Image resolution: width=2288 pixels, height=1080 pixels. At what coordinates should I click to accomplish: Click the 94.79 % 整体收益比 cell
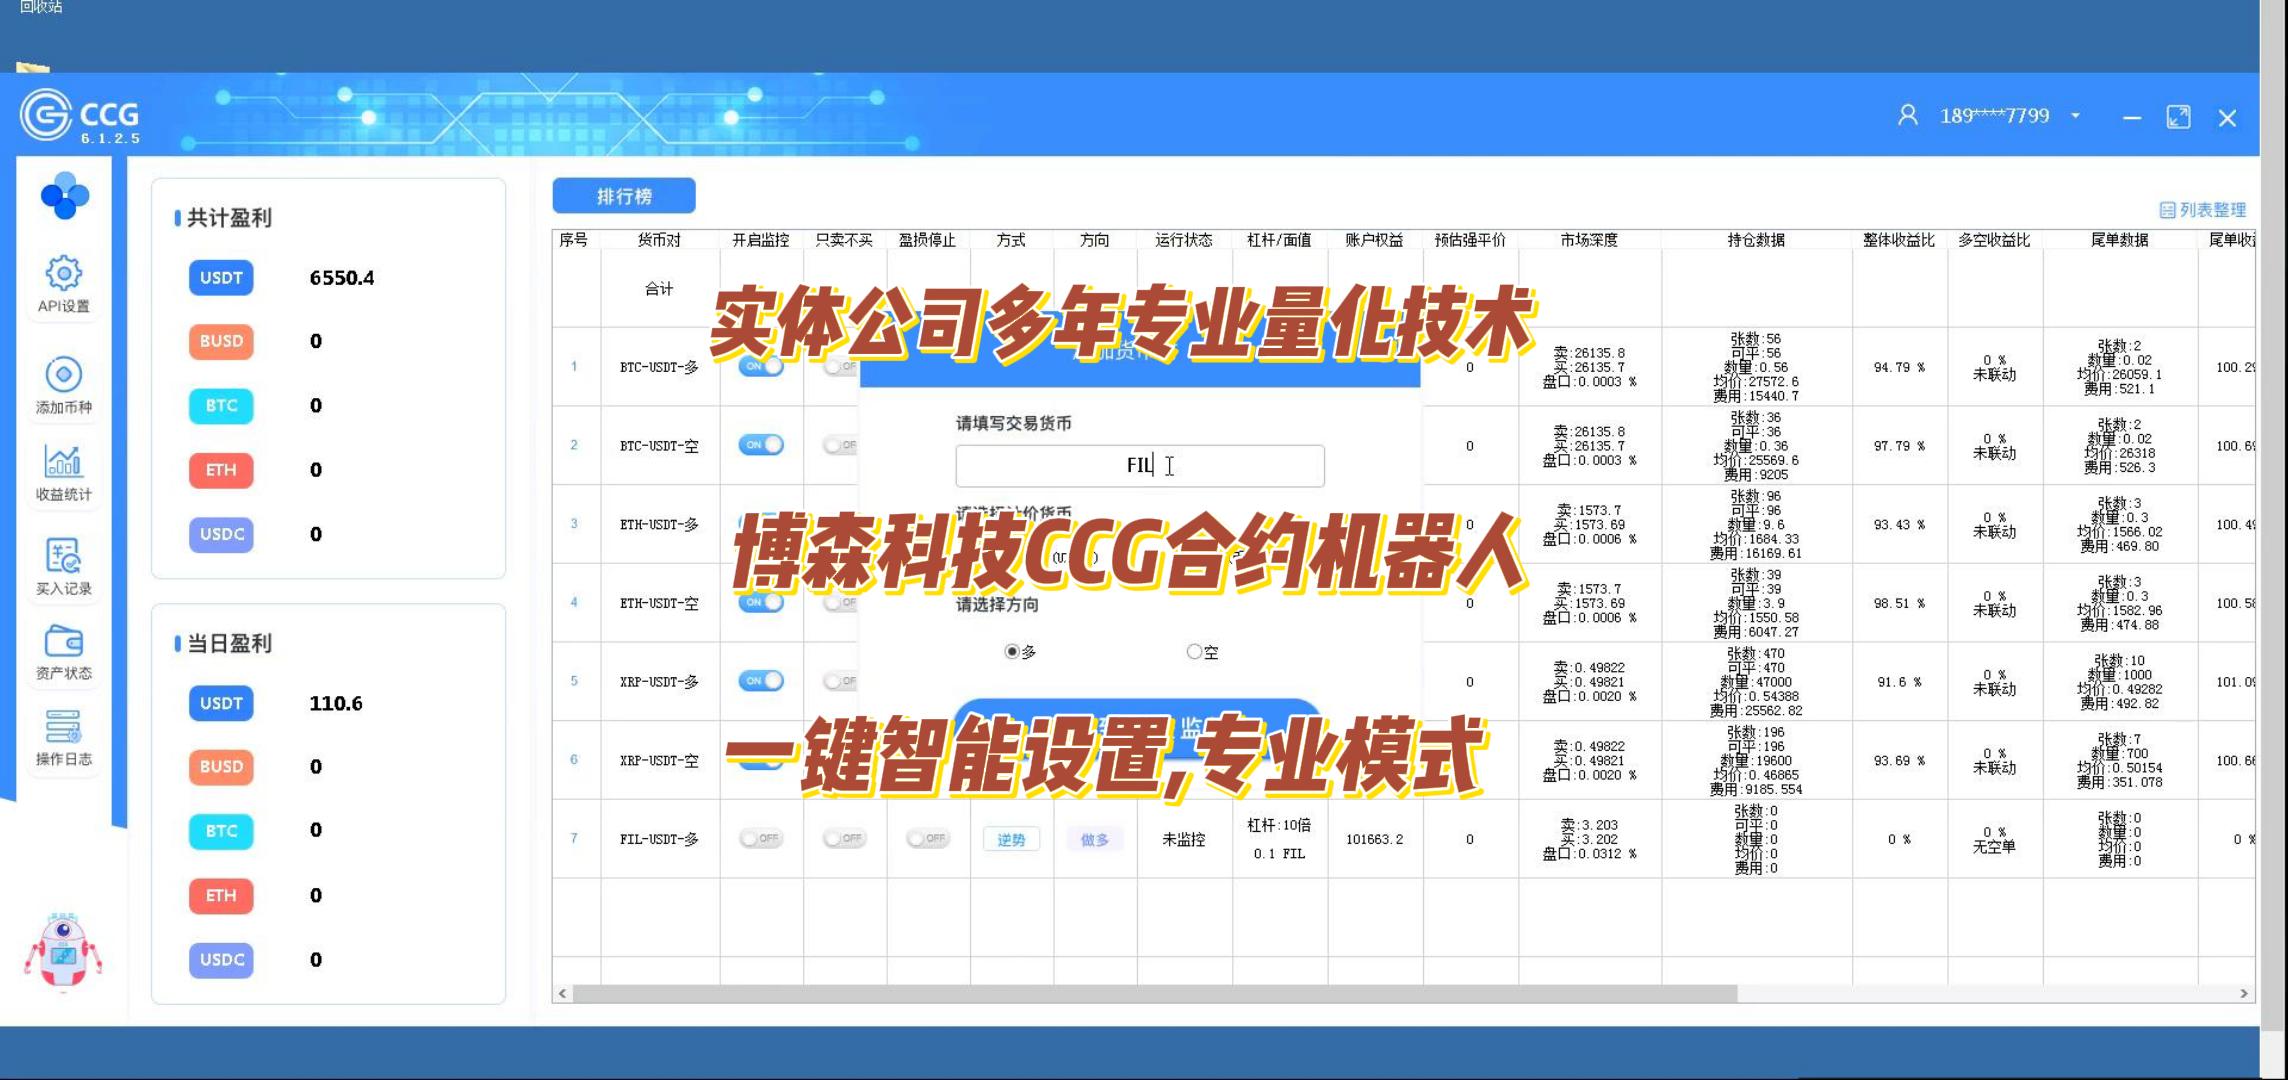(x=1899, y=367)
